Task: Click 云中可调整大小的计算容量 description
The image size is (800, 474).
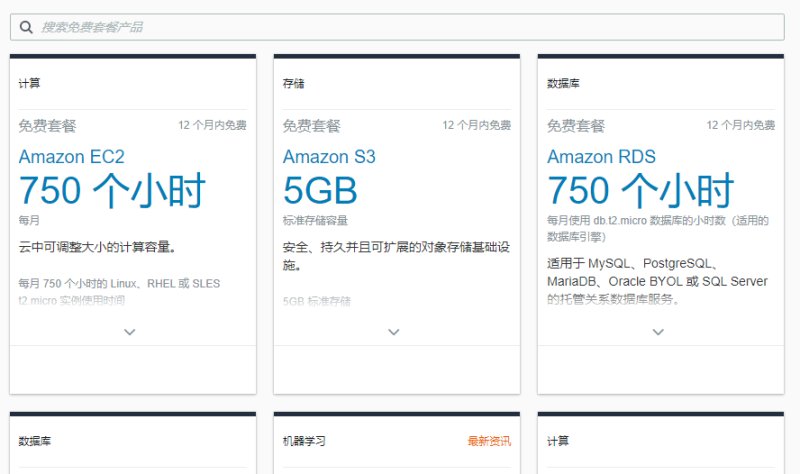Action: [x=97, y=247]
